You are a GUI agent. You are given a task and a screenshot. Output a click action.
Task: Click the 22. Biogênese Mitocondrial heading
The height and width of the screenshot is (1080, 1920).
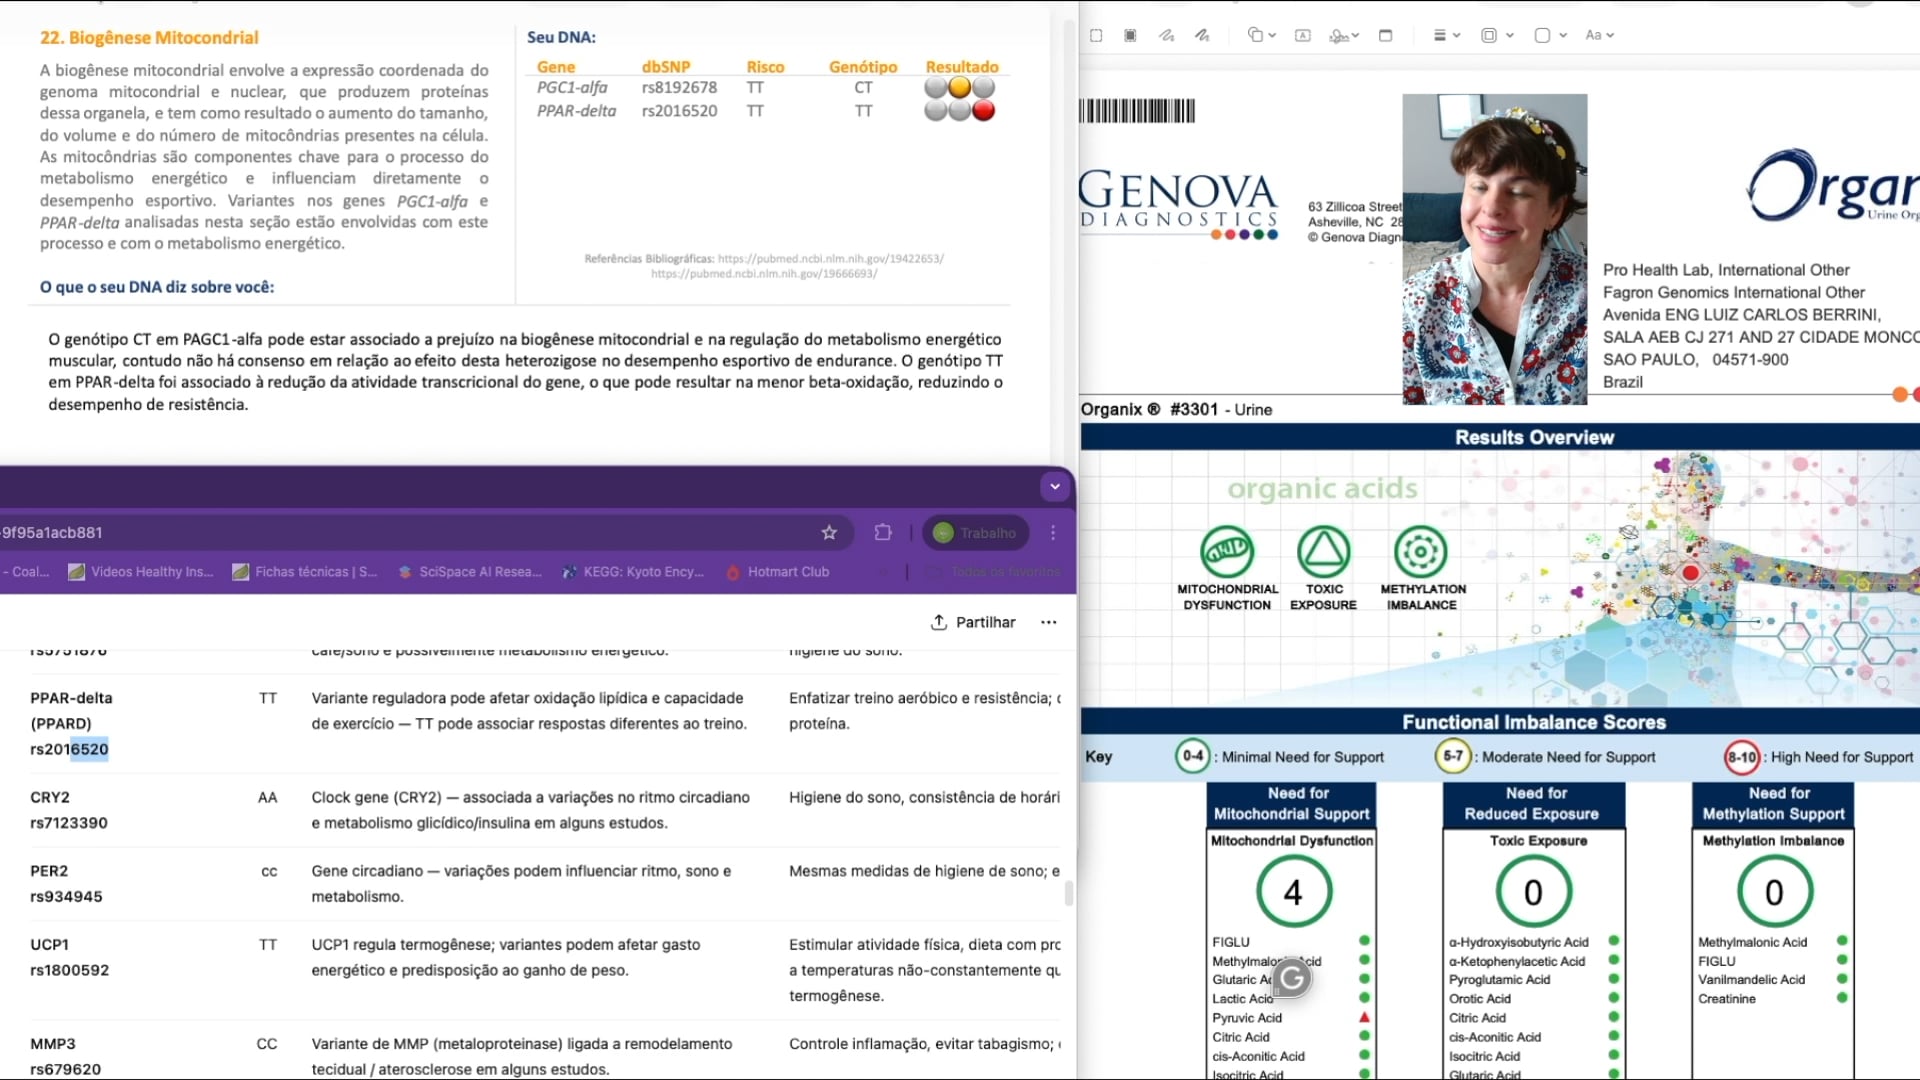tap(149, 38)
